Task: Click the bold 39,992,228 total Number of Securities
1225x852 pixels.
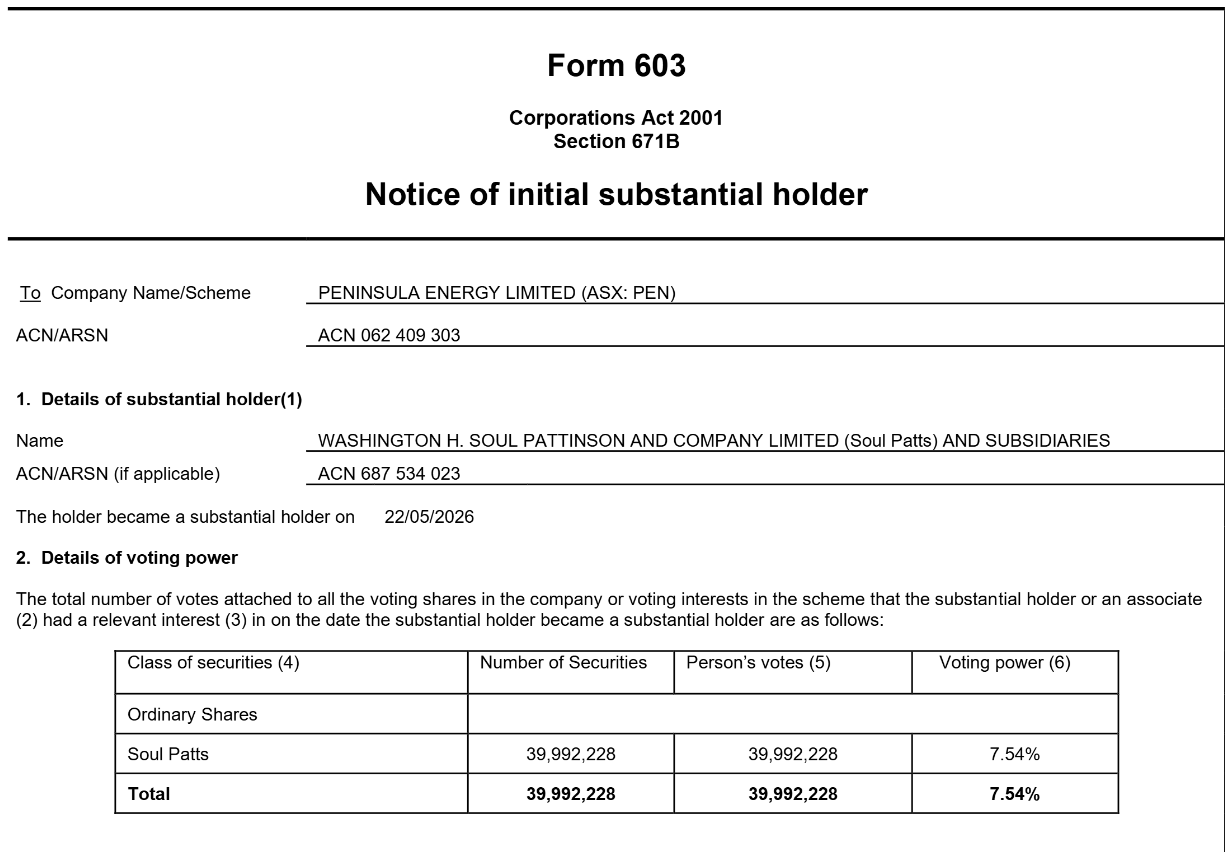Action: (x=571, y=794)
